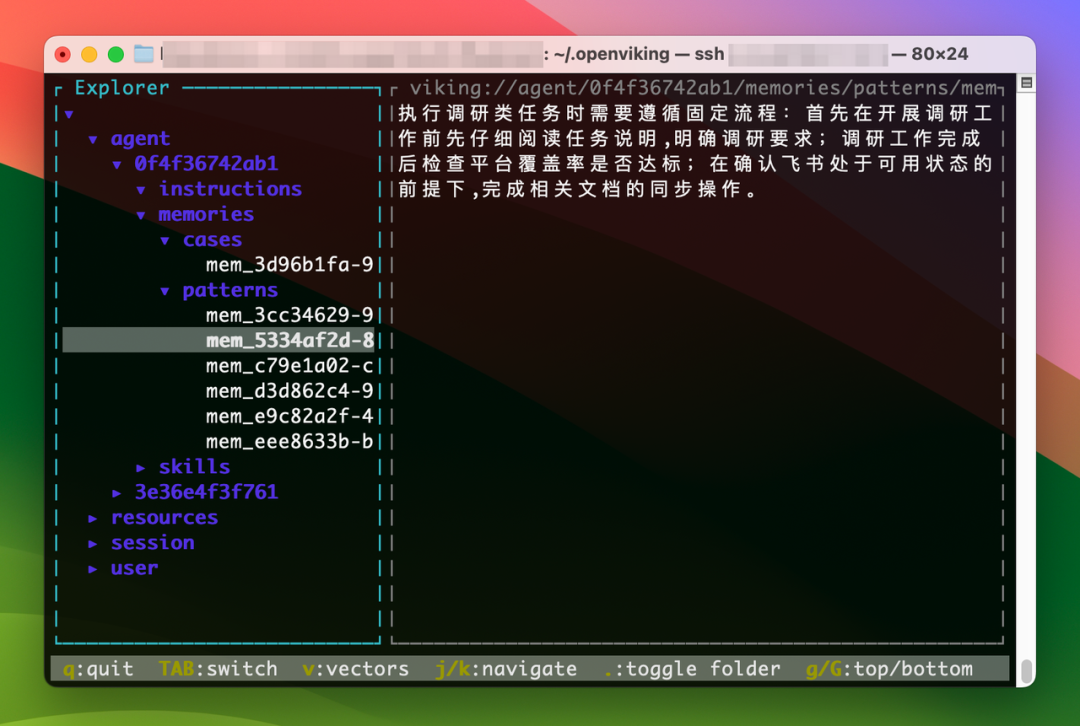Click the v:vectors shortcut in status bar

(x=355, y=669)
